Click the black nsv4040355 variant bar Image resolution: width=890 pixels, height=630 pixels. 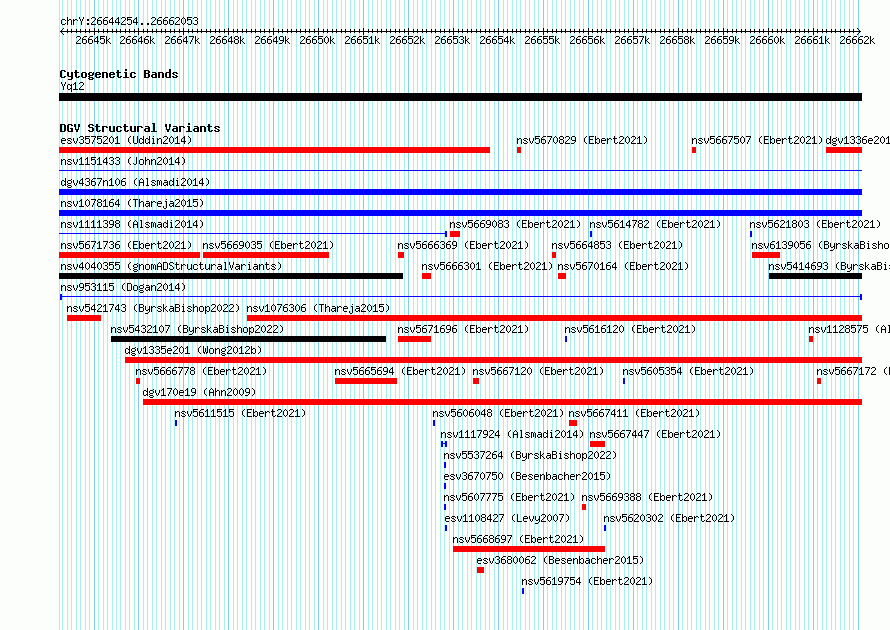[x=231, y=276]
